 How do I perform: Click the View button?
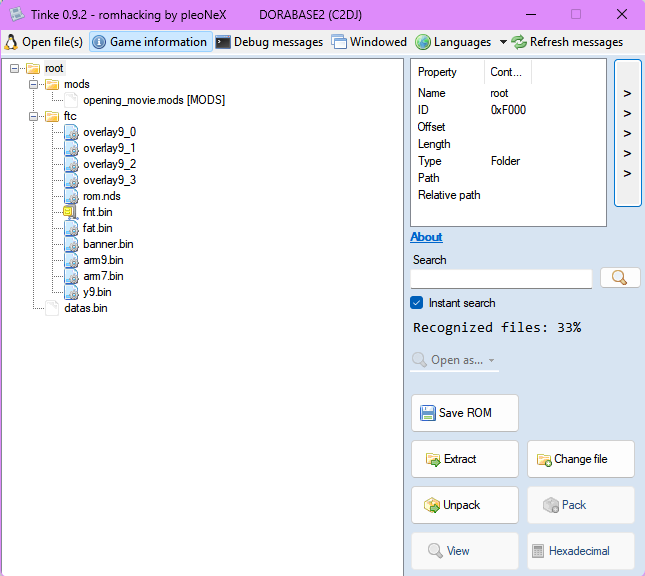point(465,551)
